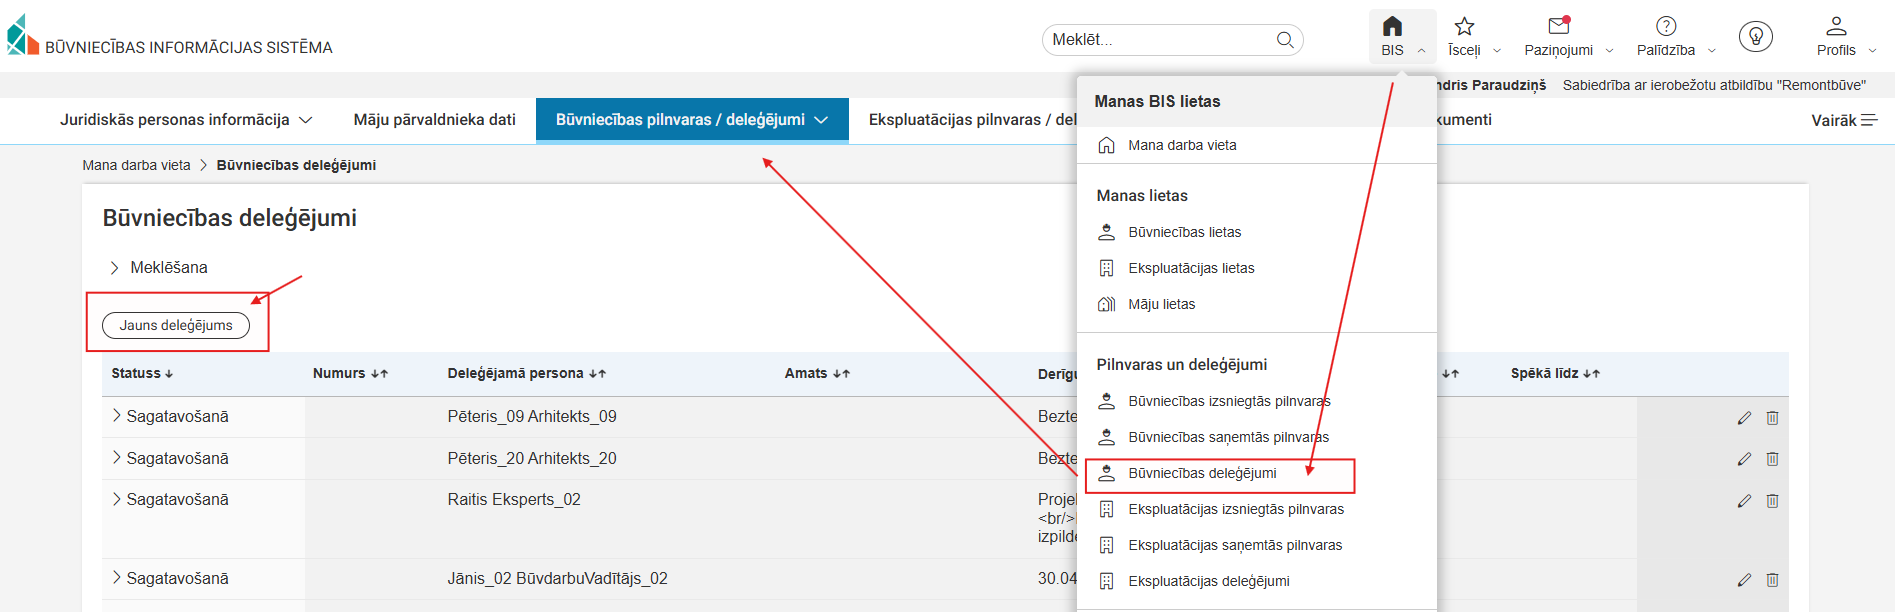Screen dimensions: 1895x612
Task: Click into the Meklēt search field
Action: (x=1160, y=40)
